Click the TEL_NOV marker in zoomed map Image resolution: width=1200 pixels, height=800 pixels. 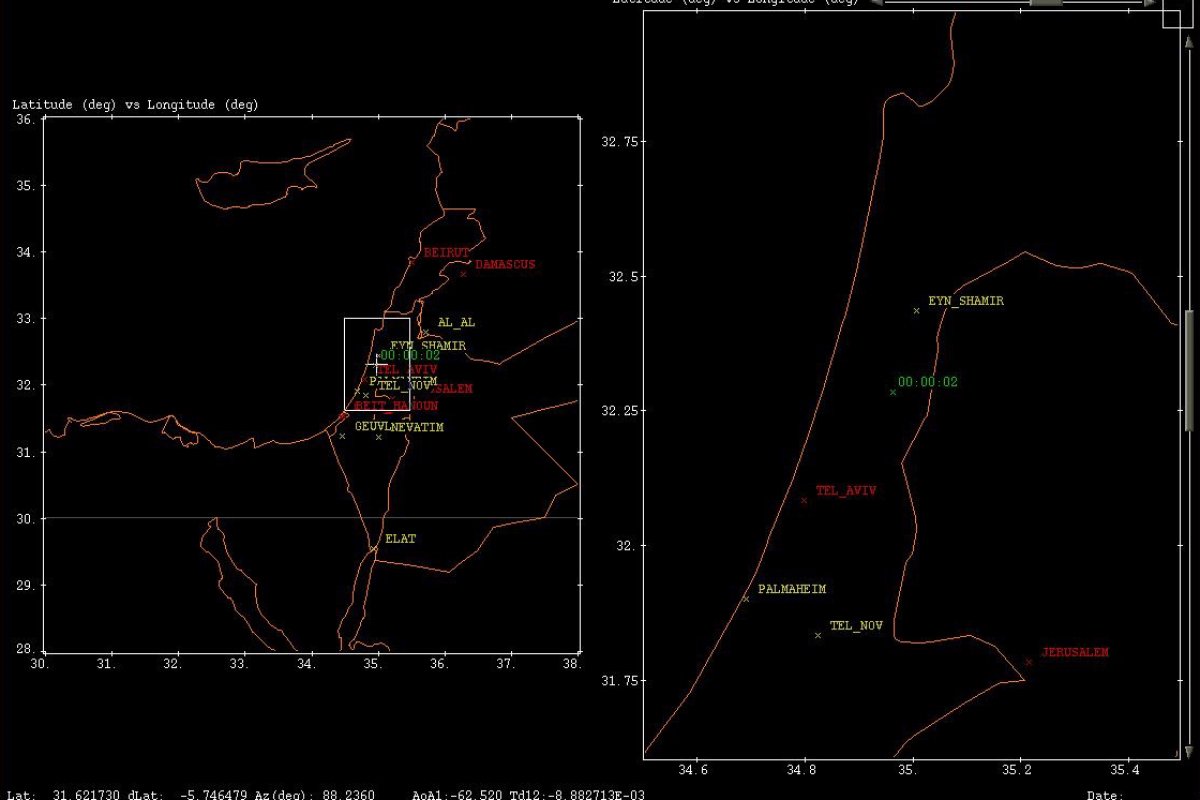[818, 635]
